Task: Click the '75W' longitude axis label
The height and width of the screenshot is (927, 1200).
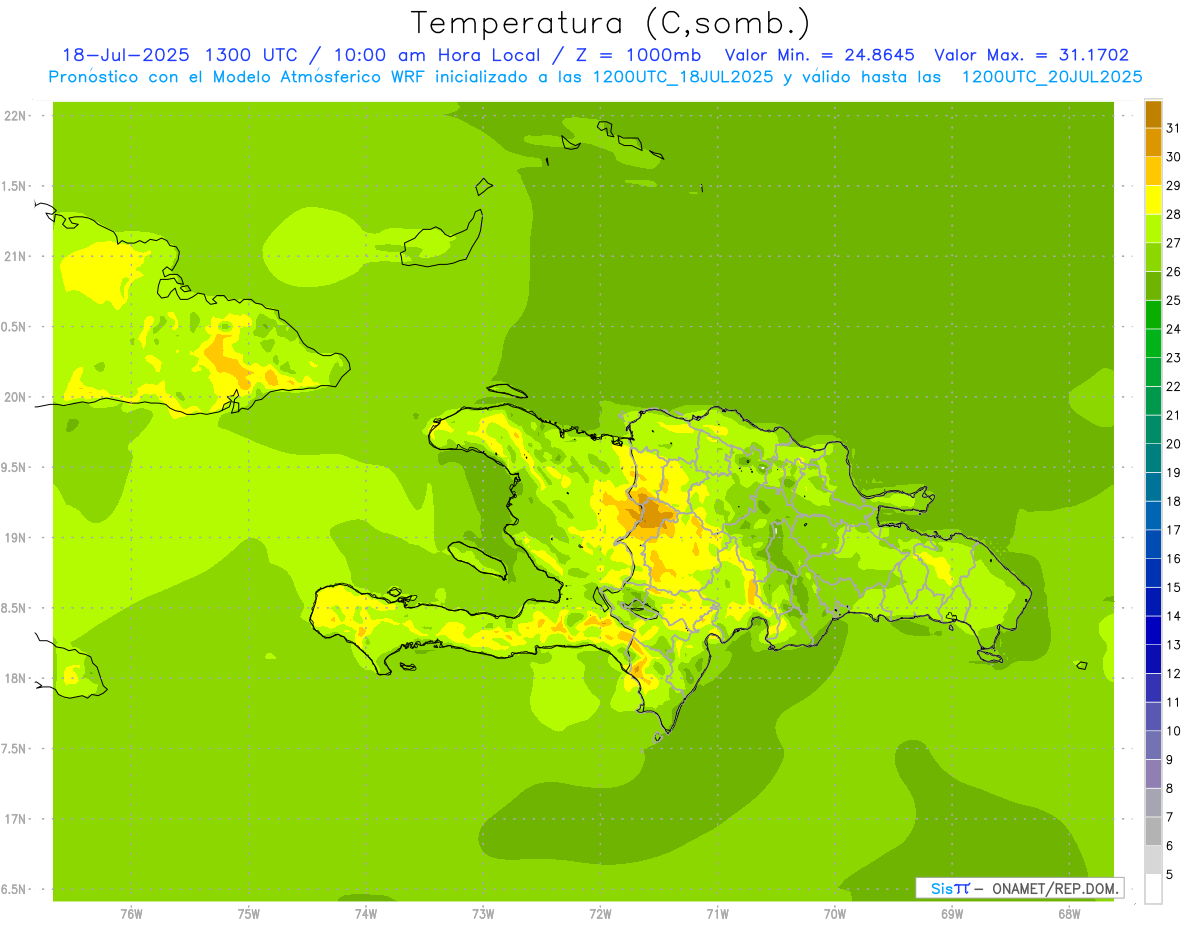Action: [x=248, y=913]
